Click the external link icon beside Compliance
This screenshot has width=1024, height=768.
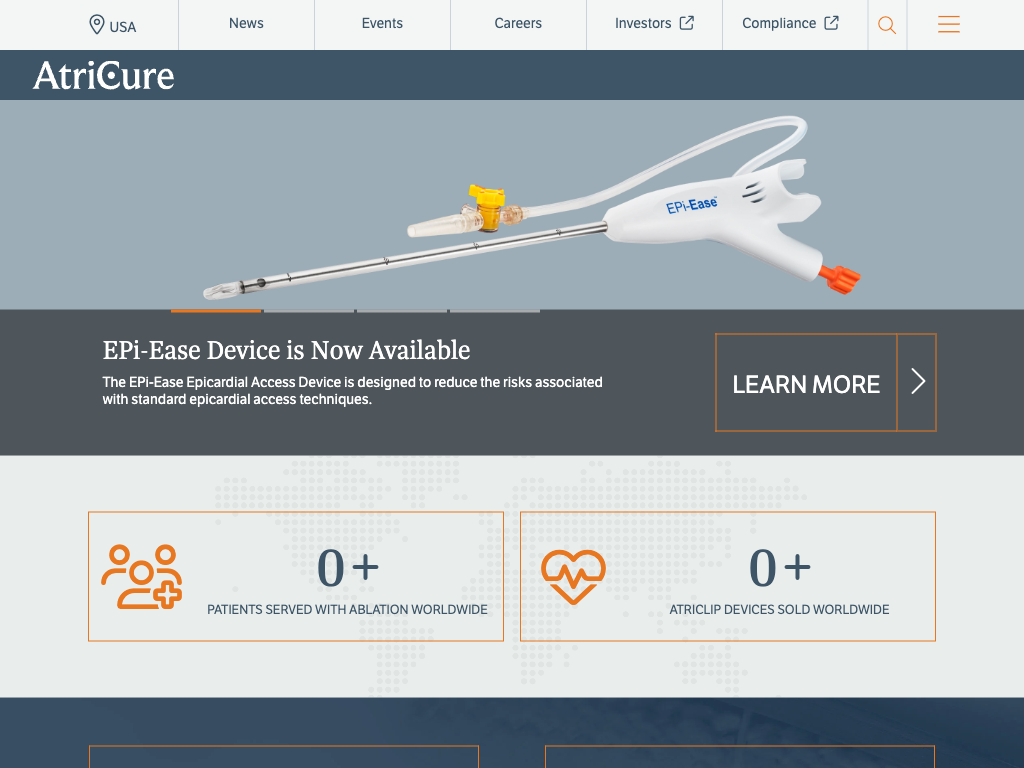click(x=831, y=23)
